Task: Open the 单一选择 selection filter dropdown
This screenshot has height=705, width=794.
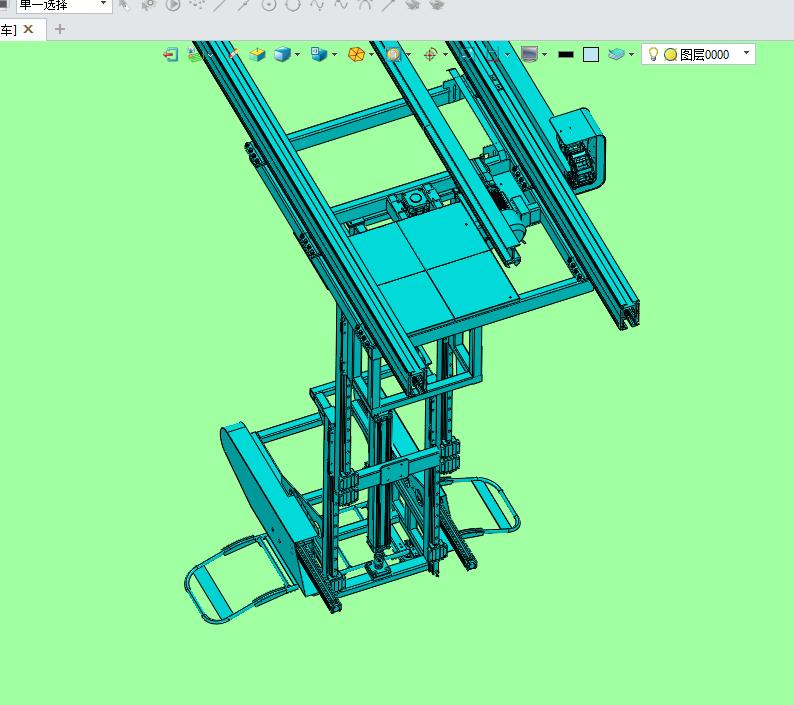Action: (x=63, y=5)
